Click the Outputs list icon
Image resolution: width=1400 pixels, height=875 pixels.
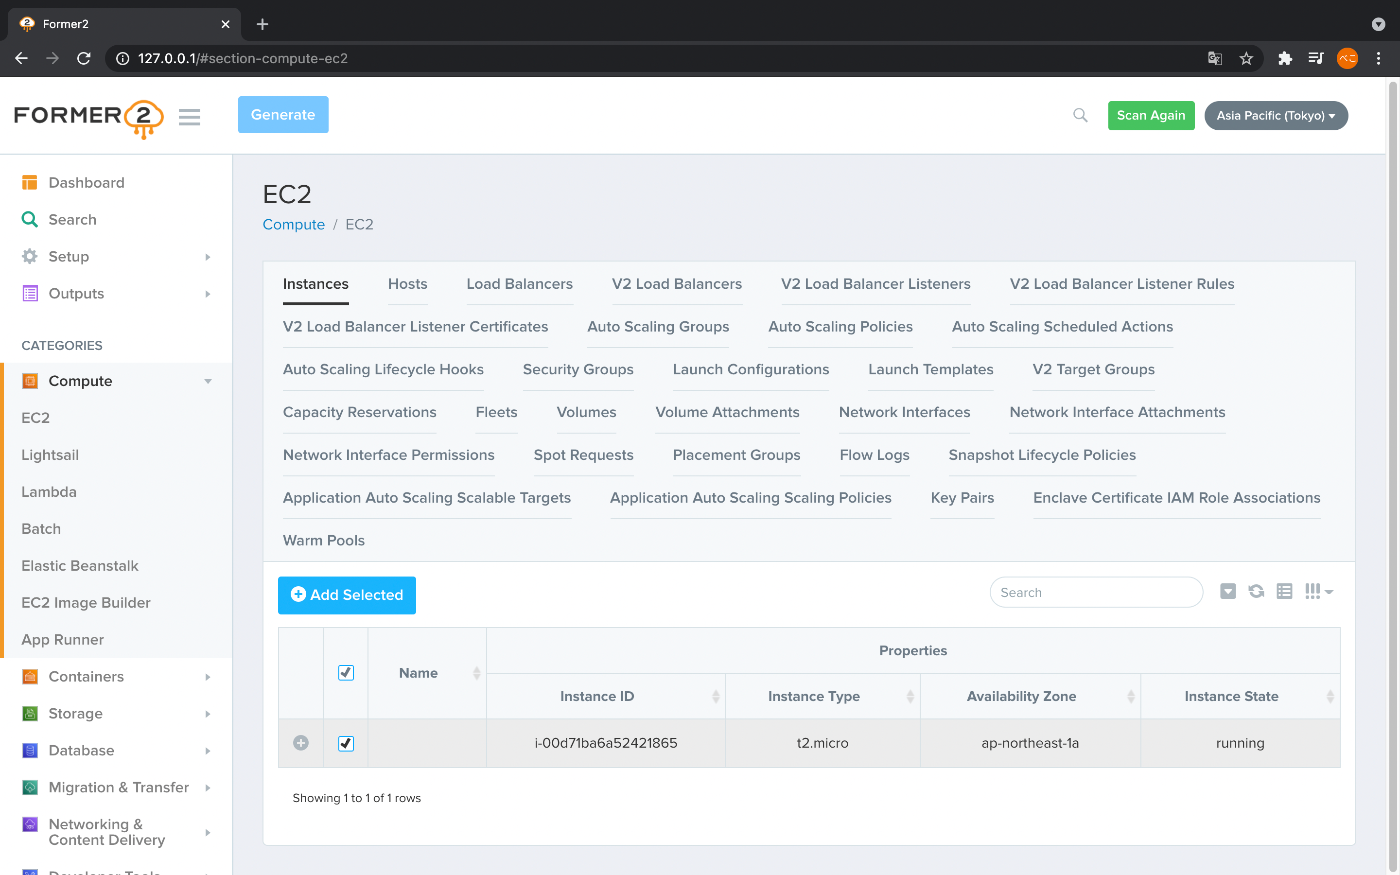tap(30, 293)
